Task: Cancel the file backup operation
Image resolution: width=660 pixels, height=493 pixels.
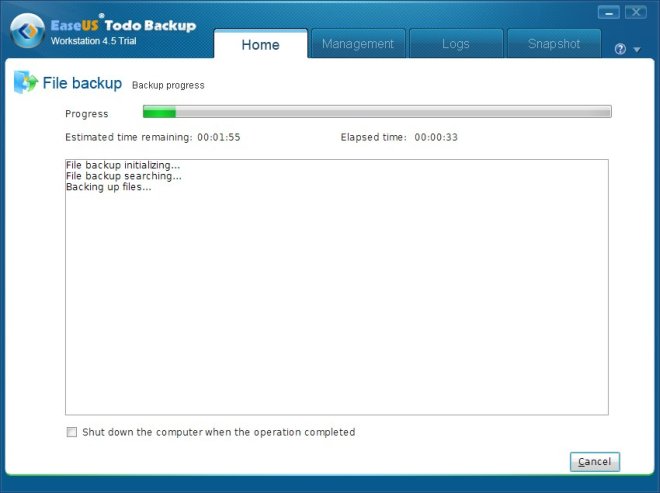Action: [594, 462]
